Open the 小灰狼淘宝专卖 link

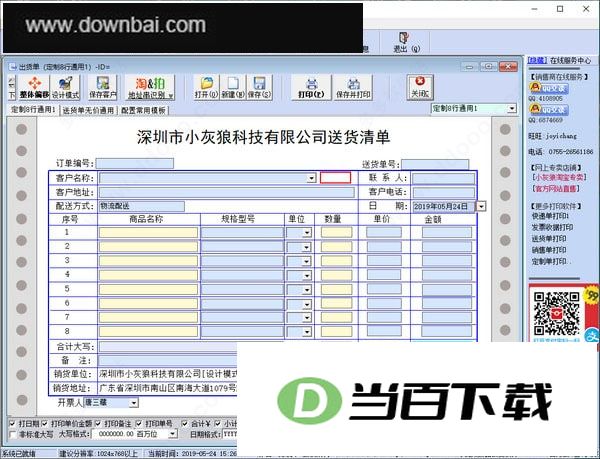[x=559, y=177]
